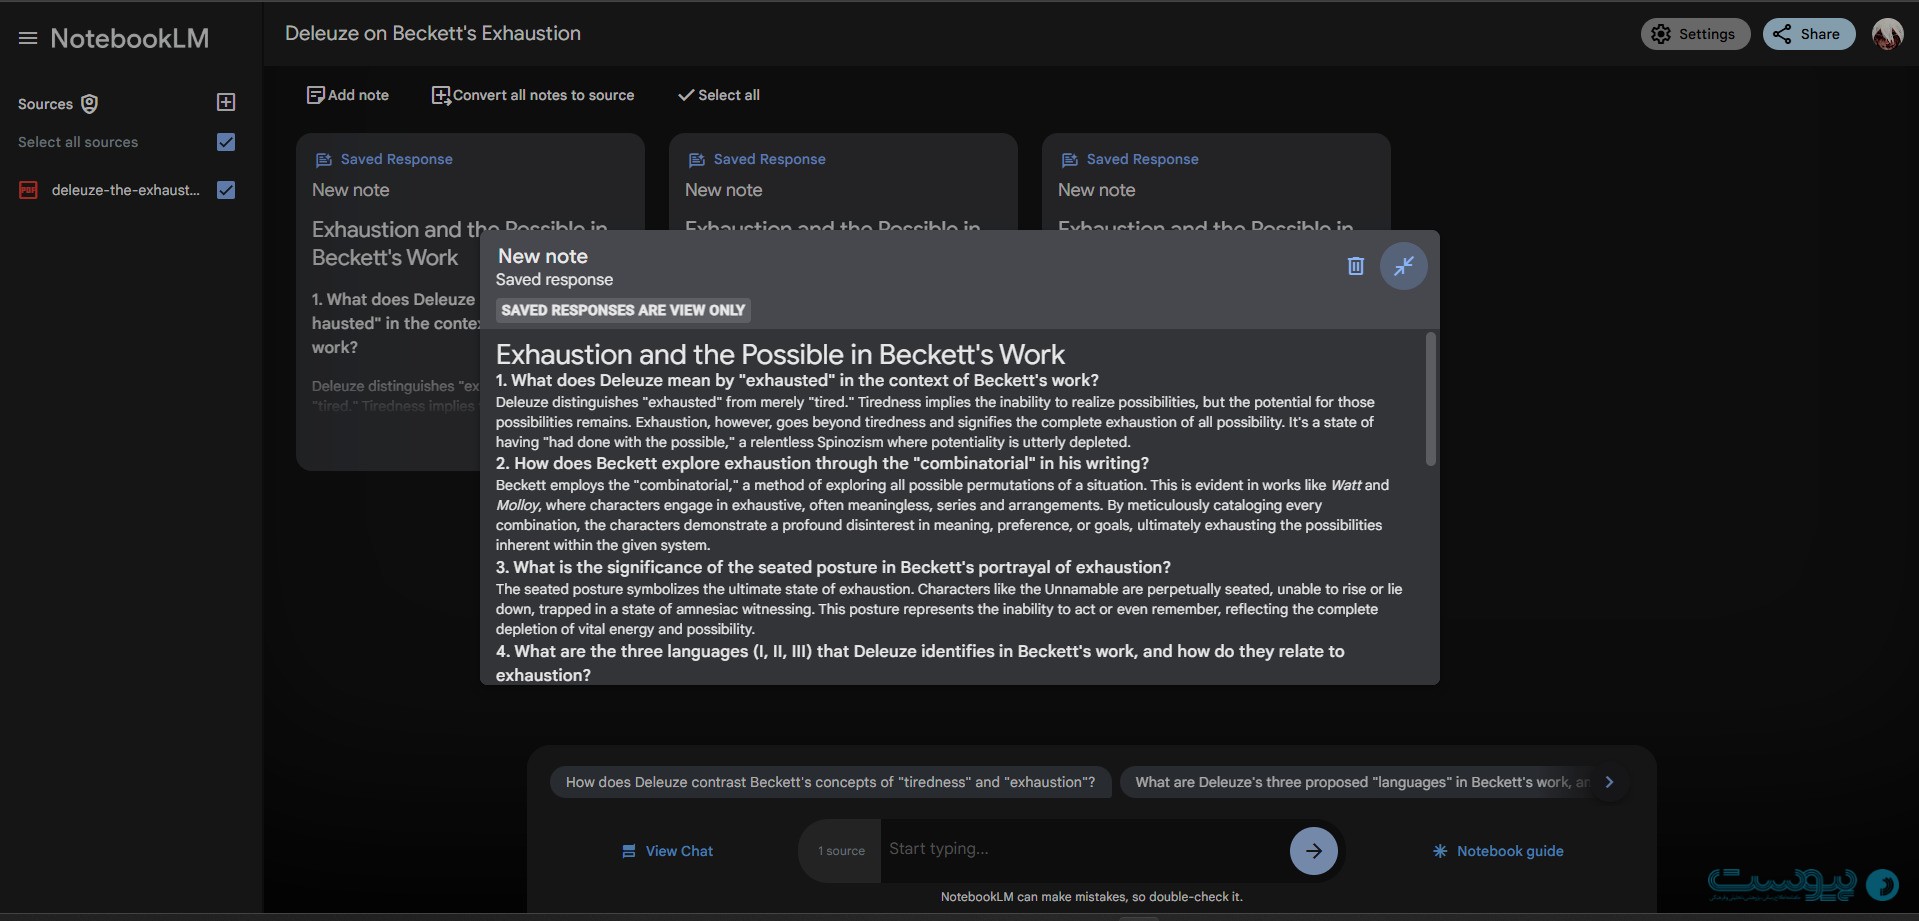Uncheck the deleuze-the-exhaust source checkbox
This screenshot has width=1919, height=921.
[x=226, y=190]
